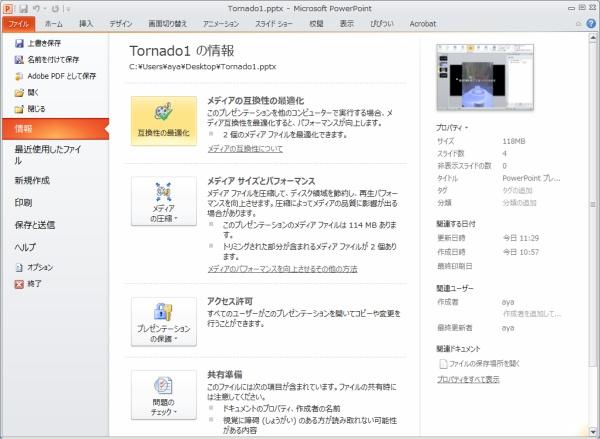Viewport: 600px width, 439px height.
Task: Open the スライド ショー ribbon tab
Action: pyautogui.click(x=274, y=24)
